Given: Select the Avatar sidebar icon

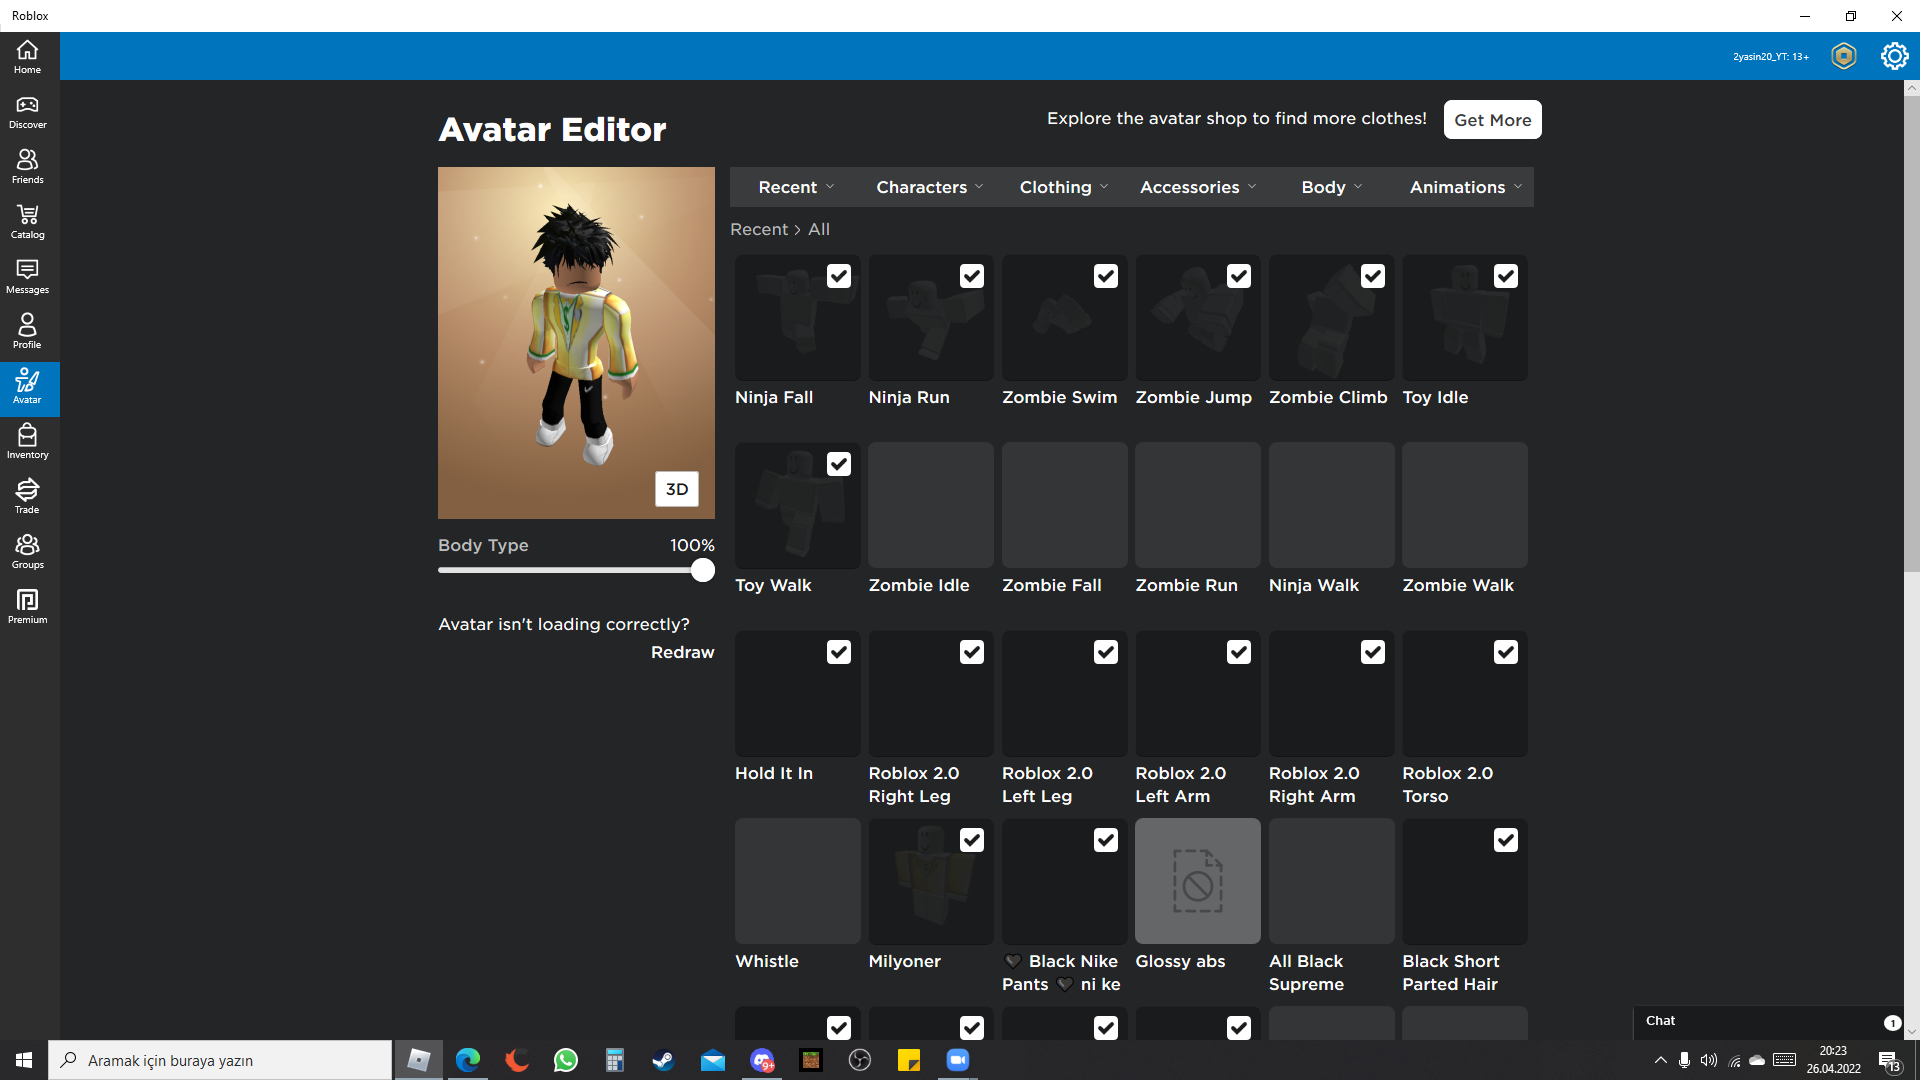Looking at the screenshot, I should click(x=28, y=388).
